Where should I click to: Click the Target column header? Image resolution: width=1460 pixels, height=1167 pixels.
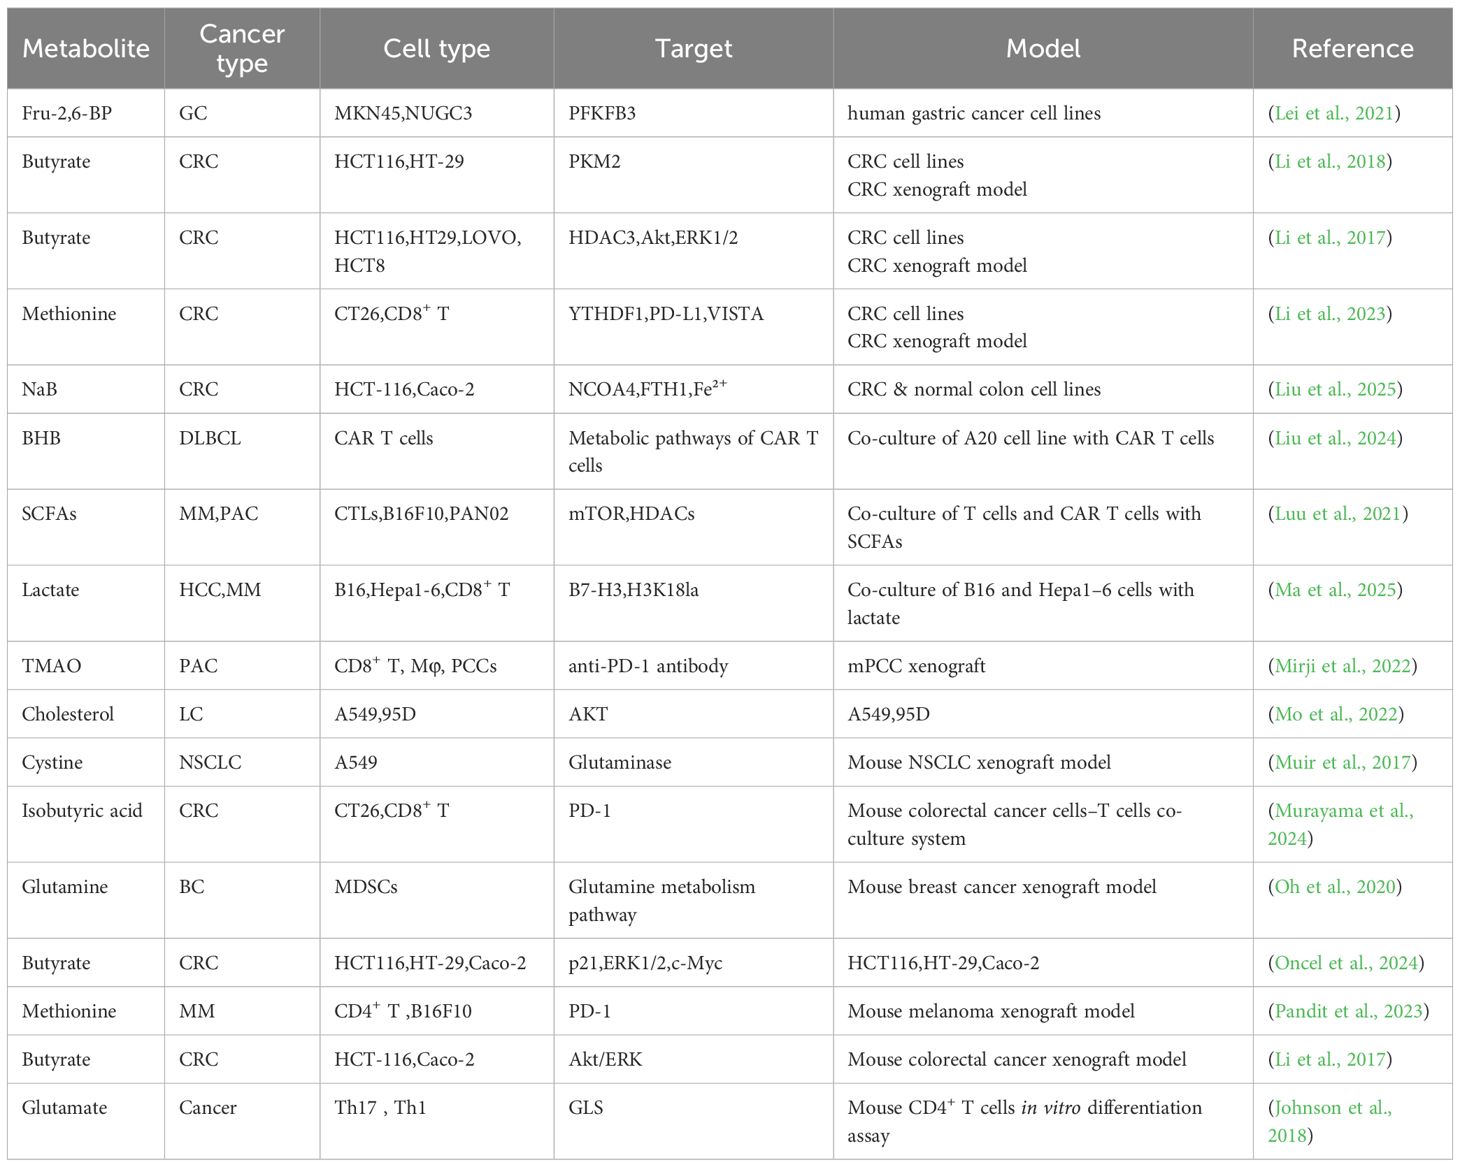coord(693,48)
